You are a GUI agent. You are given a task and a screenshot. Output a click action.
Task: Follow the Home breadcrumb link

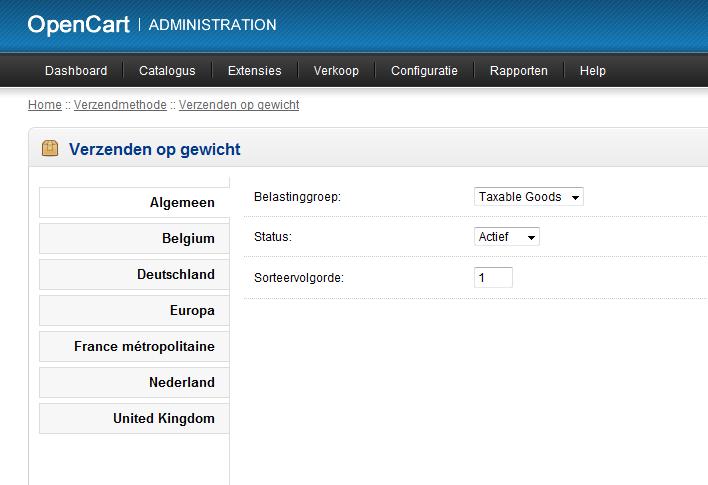coord(45,105)
